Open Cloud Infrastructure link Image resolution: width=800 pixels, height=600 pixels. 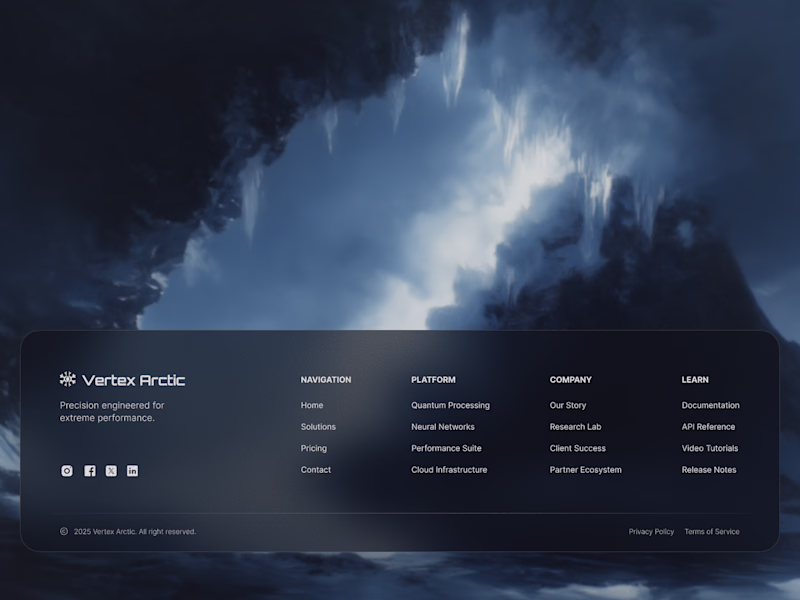point(449,469)
